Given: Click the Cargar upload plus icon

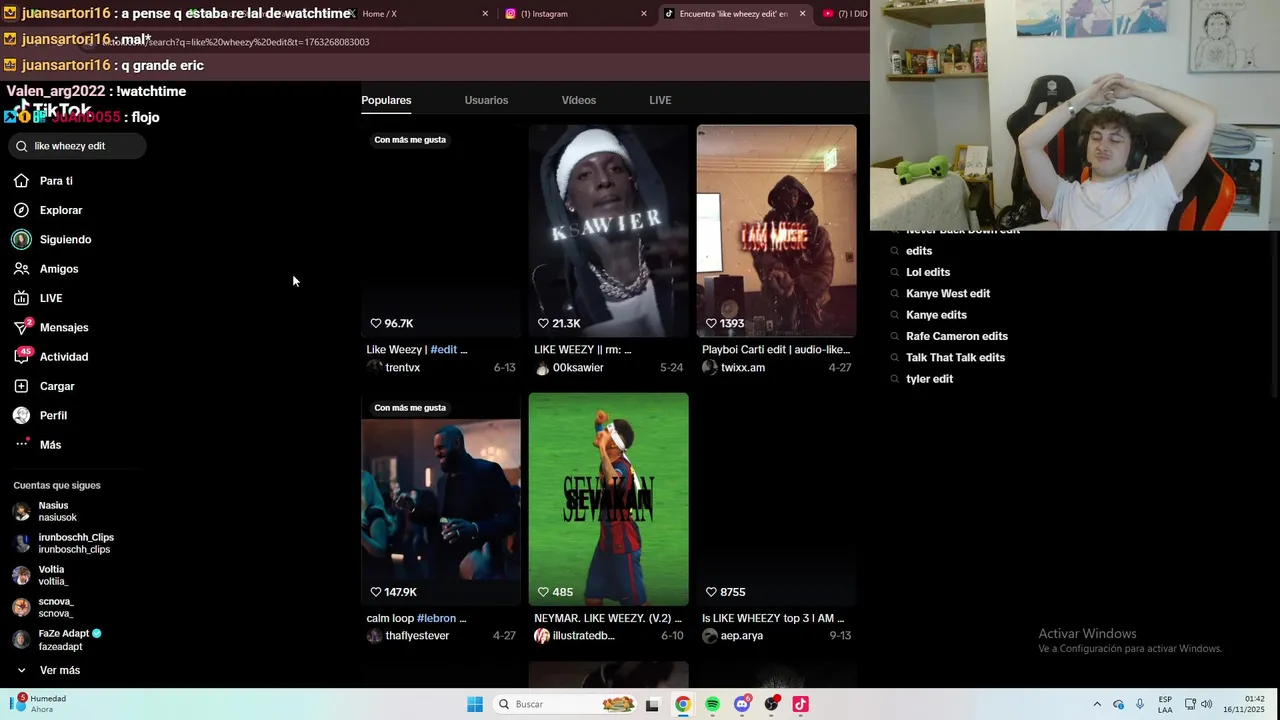Looking at the screenshot, I should 21,386.
